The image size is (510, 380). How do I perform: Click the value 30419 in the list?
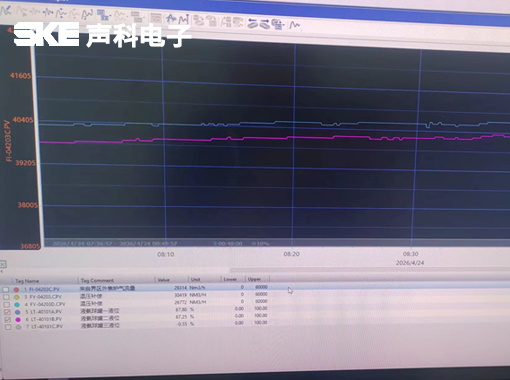(x=180, y=295)
